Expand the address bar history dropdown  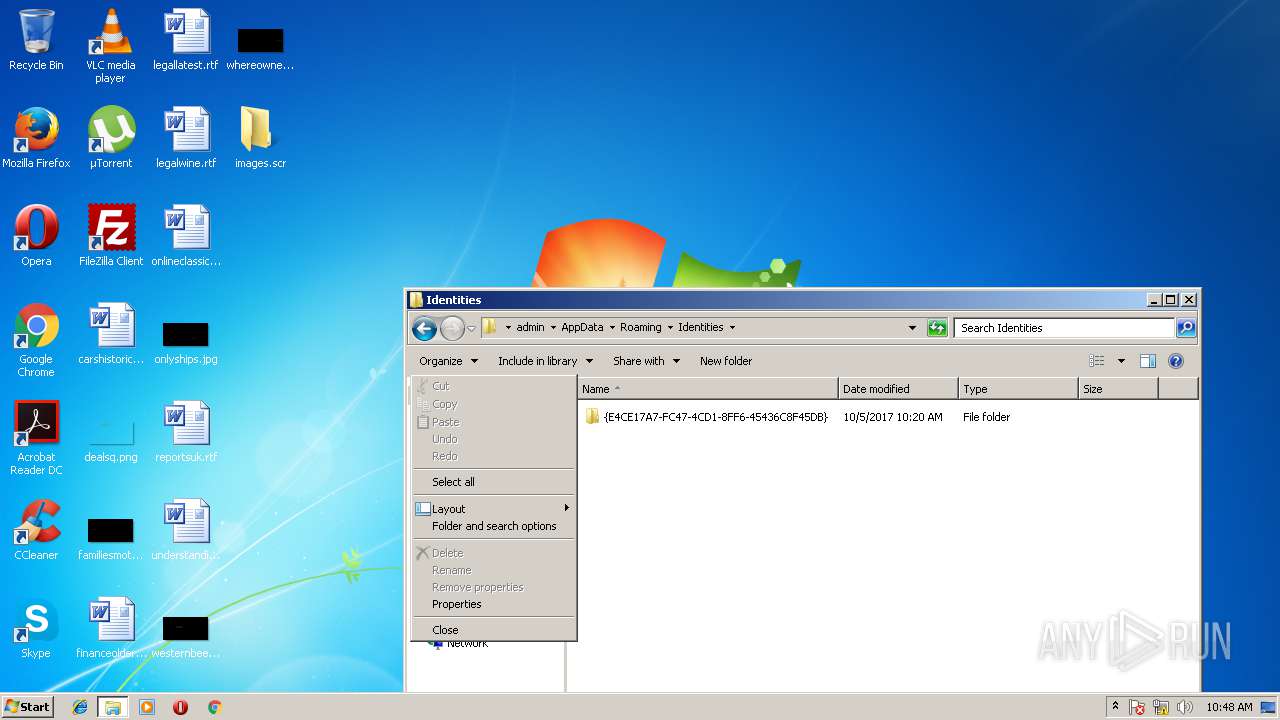(x=912, y=328)
